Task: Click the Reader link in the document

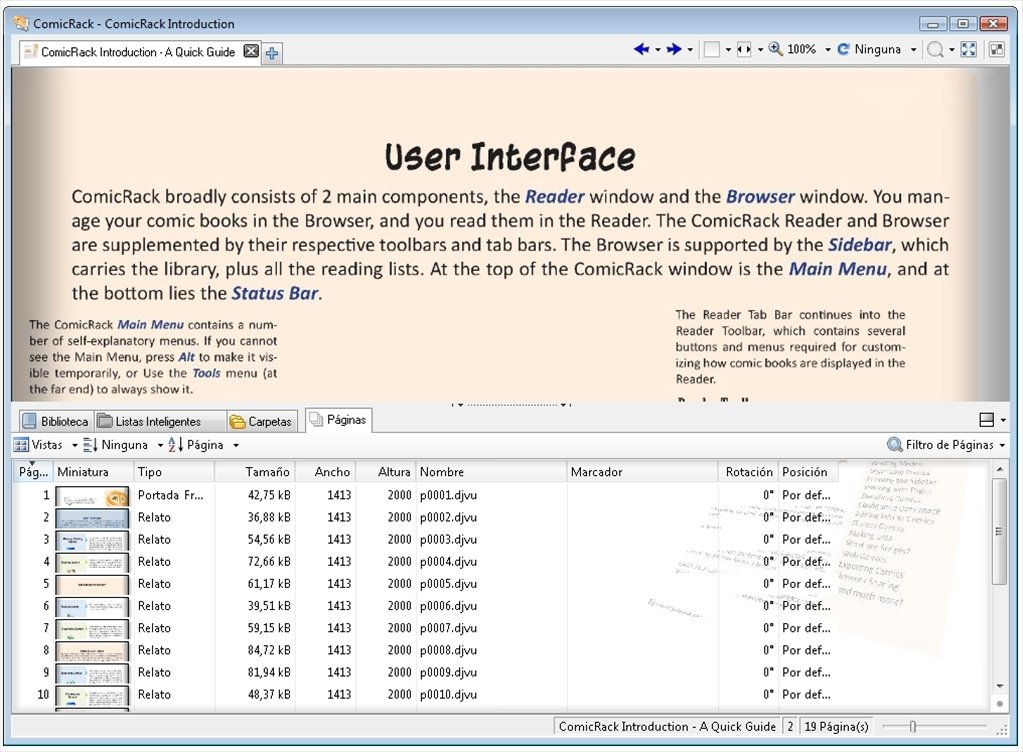Action: (555, 196)
